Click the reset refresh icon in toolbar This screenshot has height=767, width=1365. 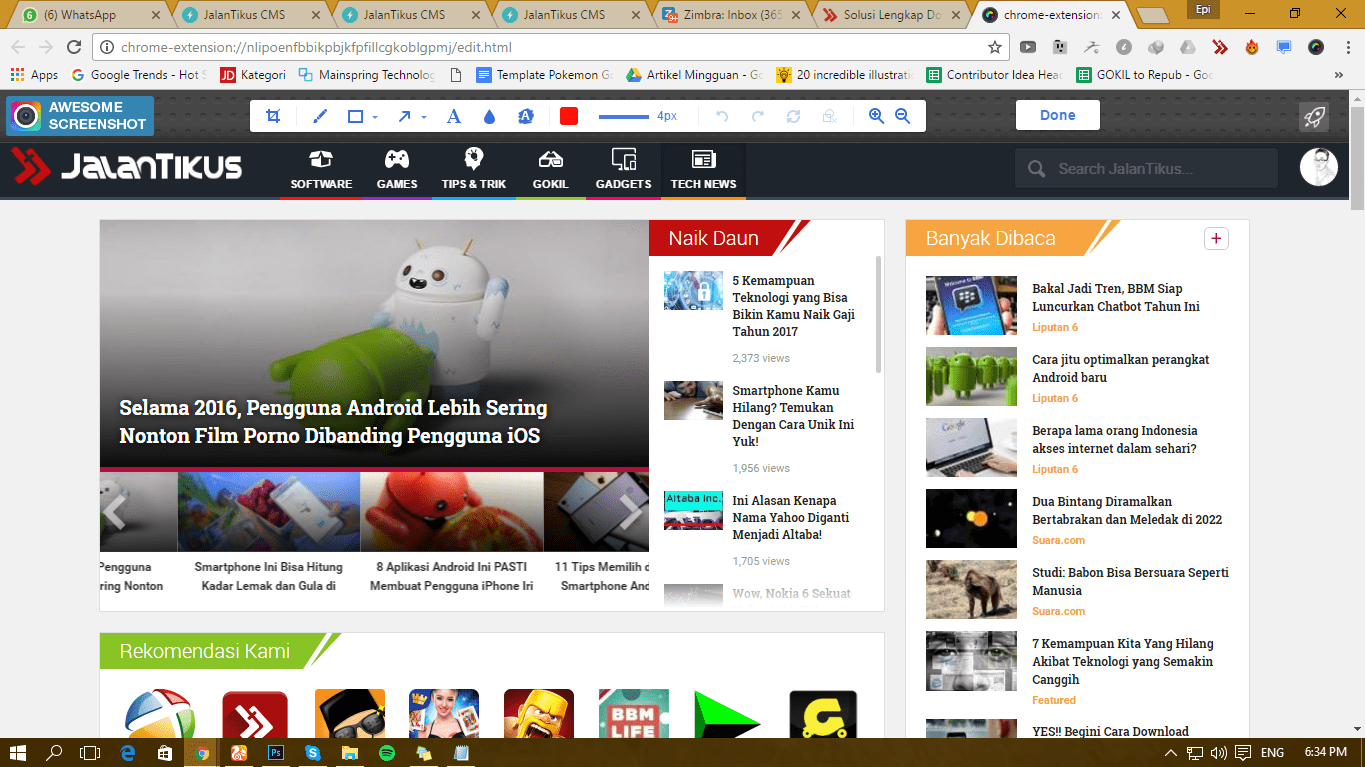(793, 116)
